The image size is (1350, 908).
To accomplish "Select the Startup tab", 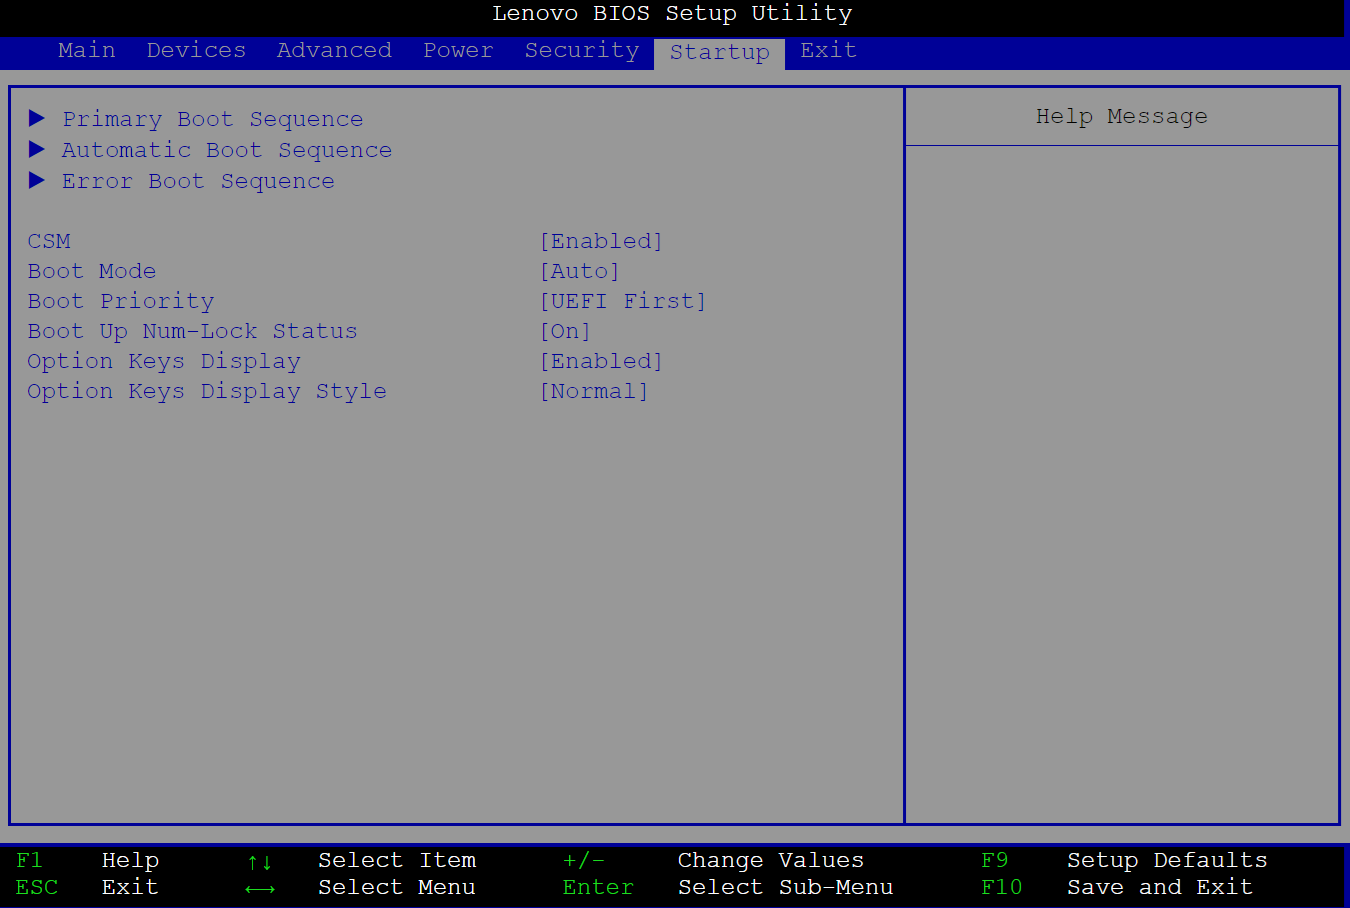I will pyautogui.click(x=720, y=53).
